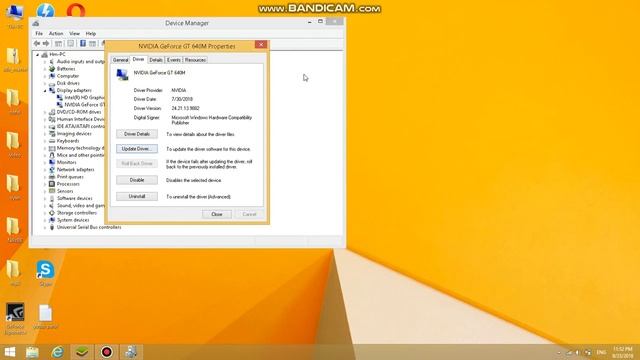640x360 pixels.
Task: Expand the Audio inputs and outputs category
Action: [x=45, y=62]
